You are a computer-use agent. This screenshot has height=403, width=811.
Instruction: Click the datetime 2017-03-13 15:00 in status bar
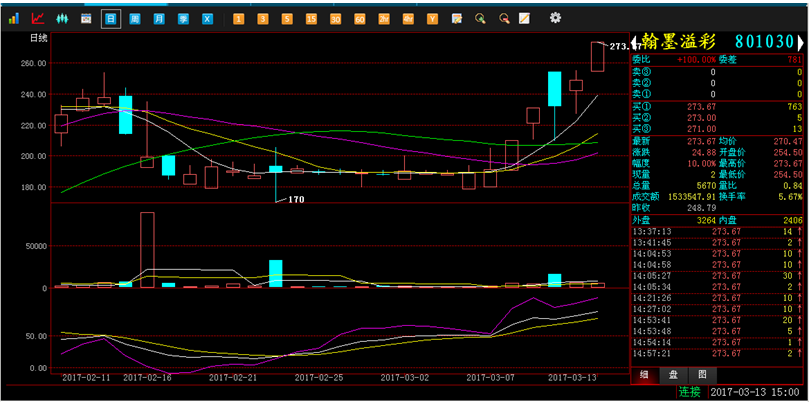click(x=756, y=393)
